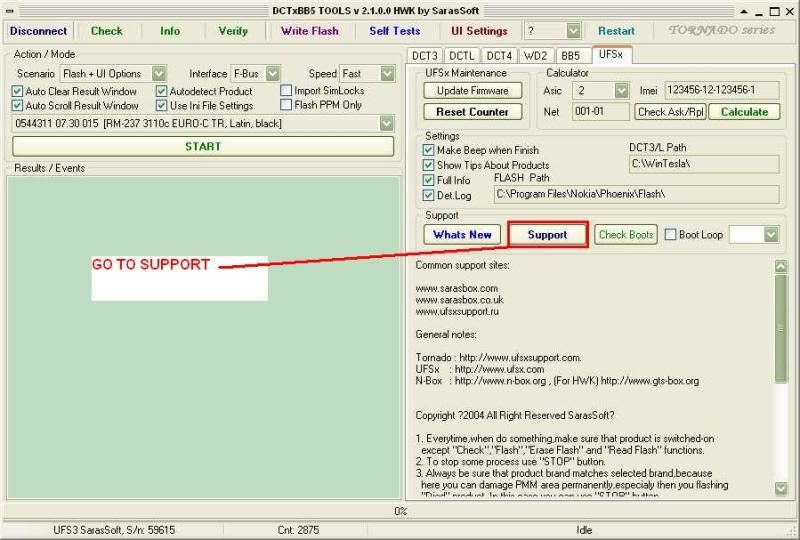Click the DCT3/L Path field
Viewport: 800px width, 540px height.
704,164
